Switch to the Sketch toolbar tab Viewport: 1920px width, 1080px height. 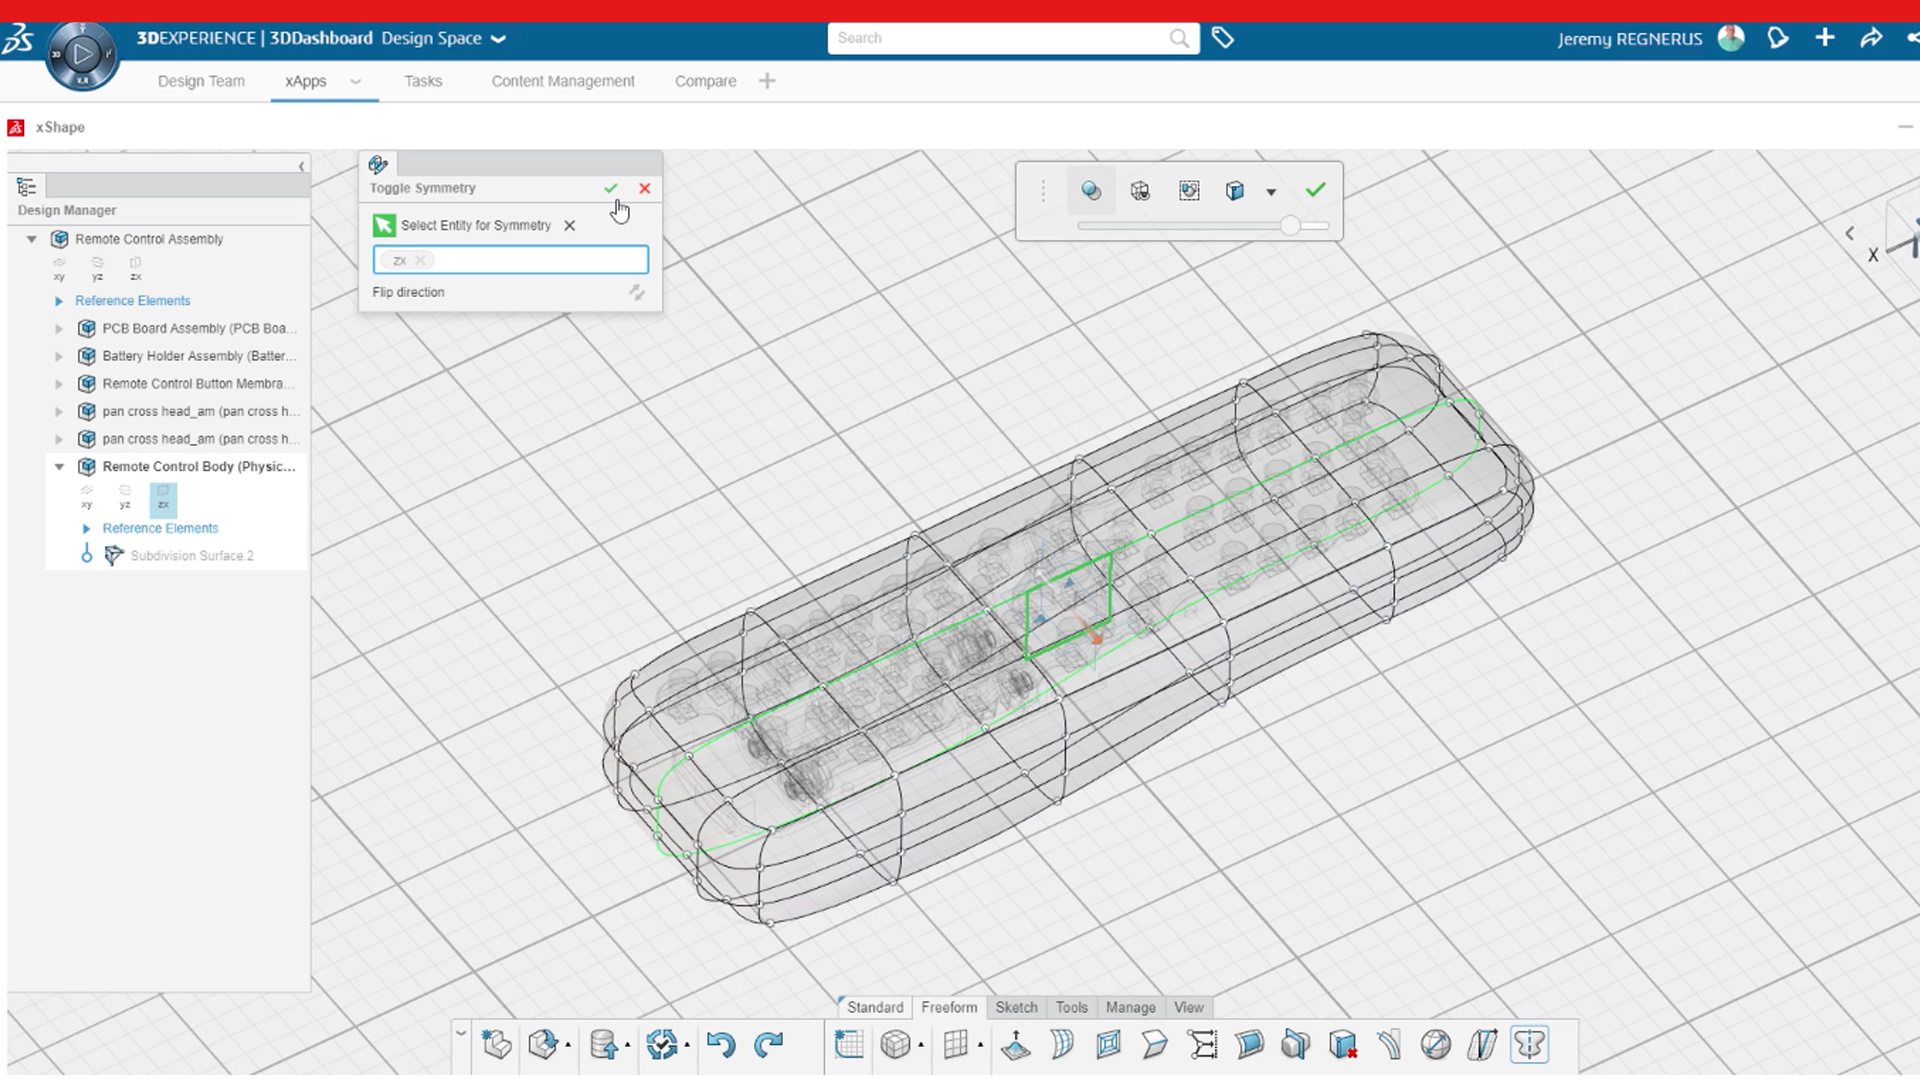pyautogui.click(x=1016, y=1007)
